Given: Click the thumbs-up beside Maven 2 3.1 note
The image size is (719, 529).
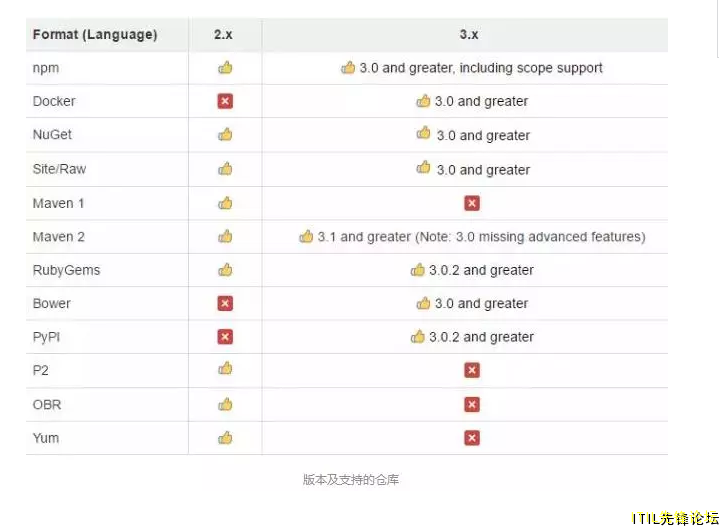Looking at the screenshot, I should click(x=306, y=236).
